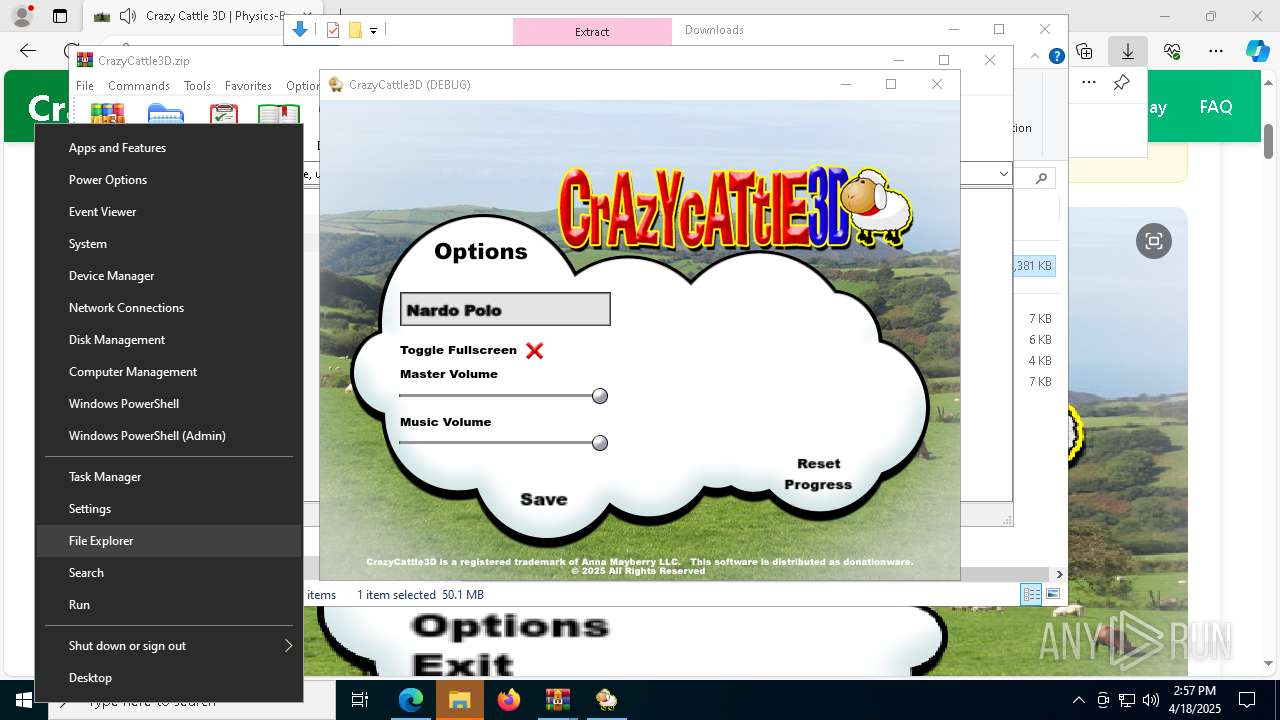Open WinRAR Favorites menu

[x=248, y=86]
